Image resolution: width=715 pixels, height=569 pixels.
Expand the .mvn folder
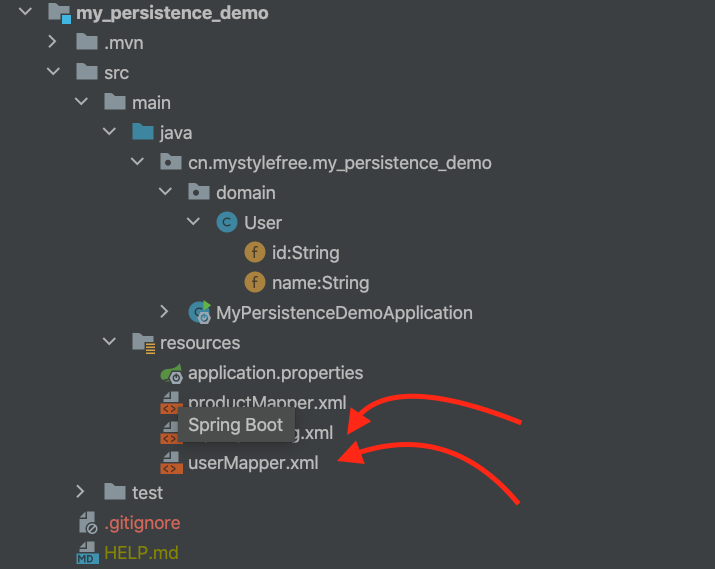53,43
